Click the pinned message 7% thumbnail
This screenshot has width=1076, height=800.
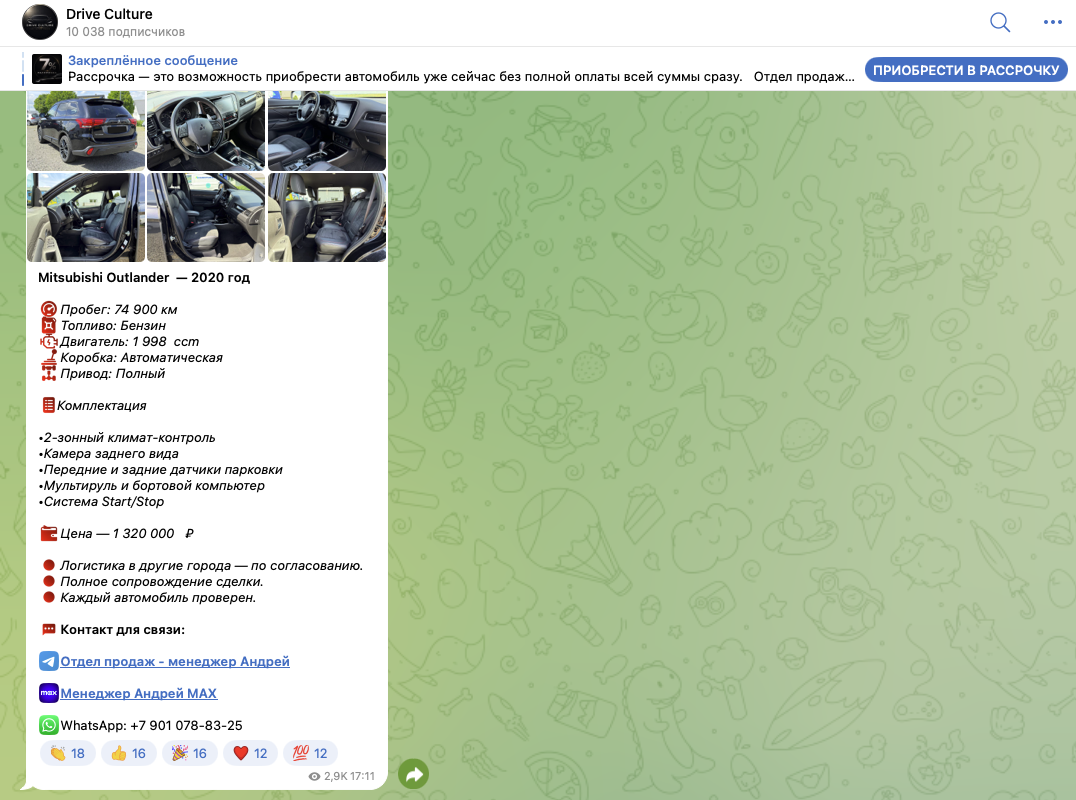coord(47,69)
